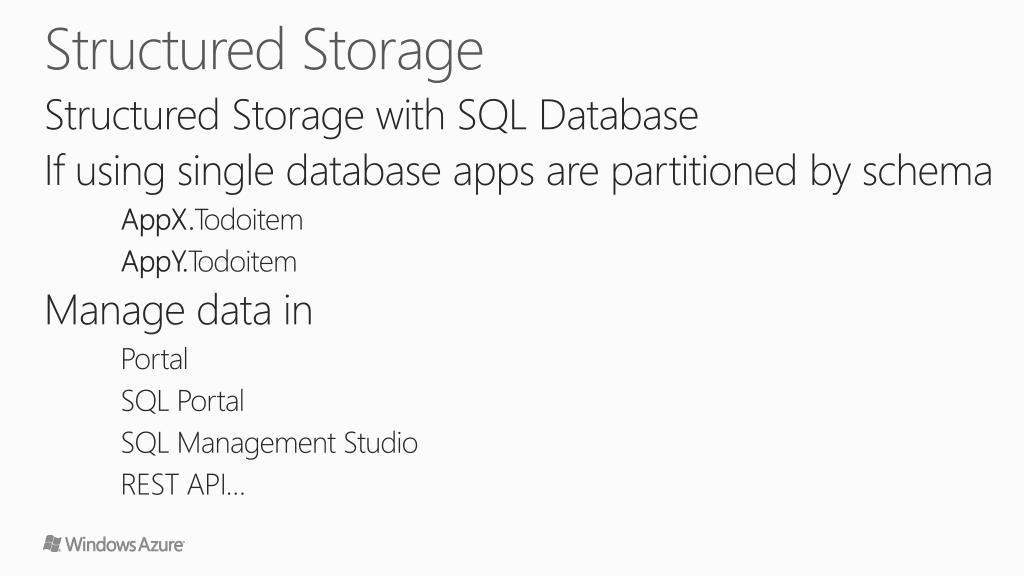Select the Structured Storage slide title
This screenshot has height=576, width=1024.
pyautogui.click(x=264, y=52)
